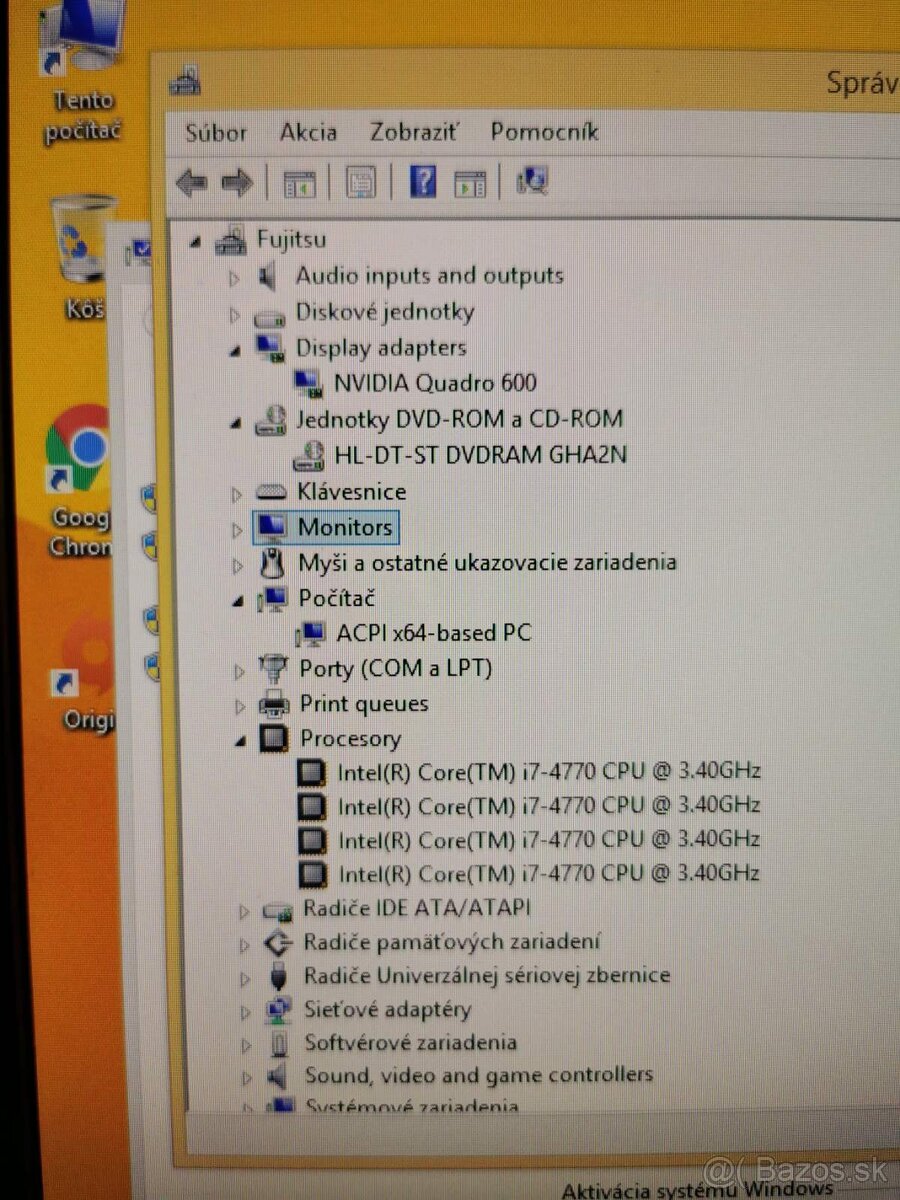Expand the Monitors category

click(x=237, y=528)
